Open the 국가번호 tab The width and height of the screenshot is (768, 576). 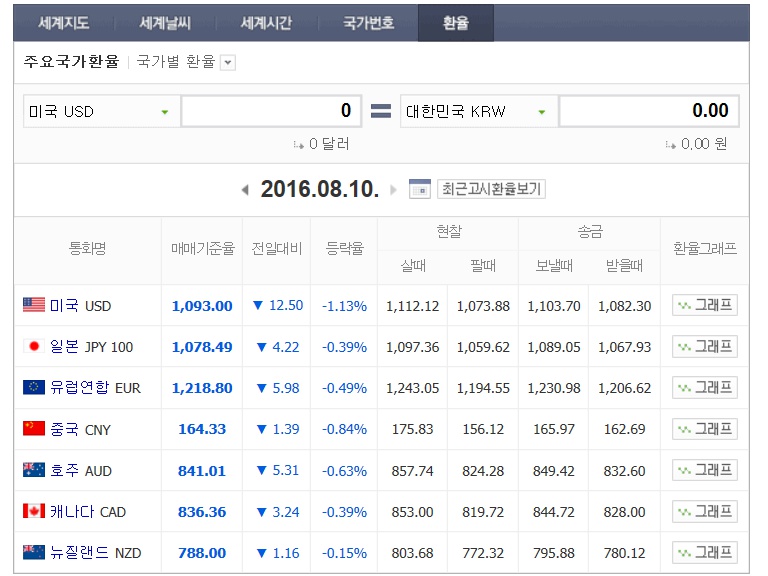368,23
